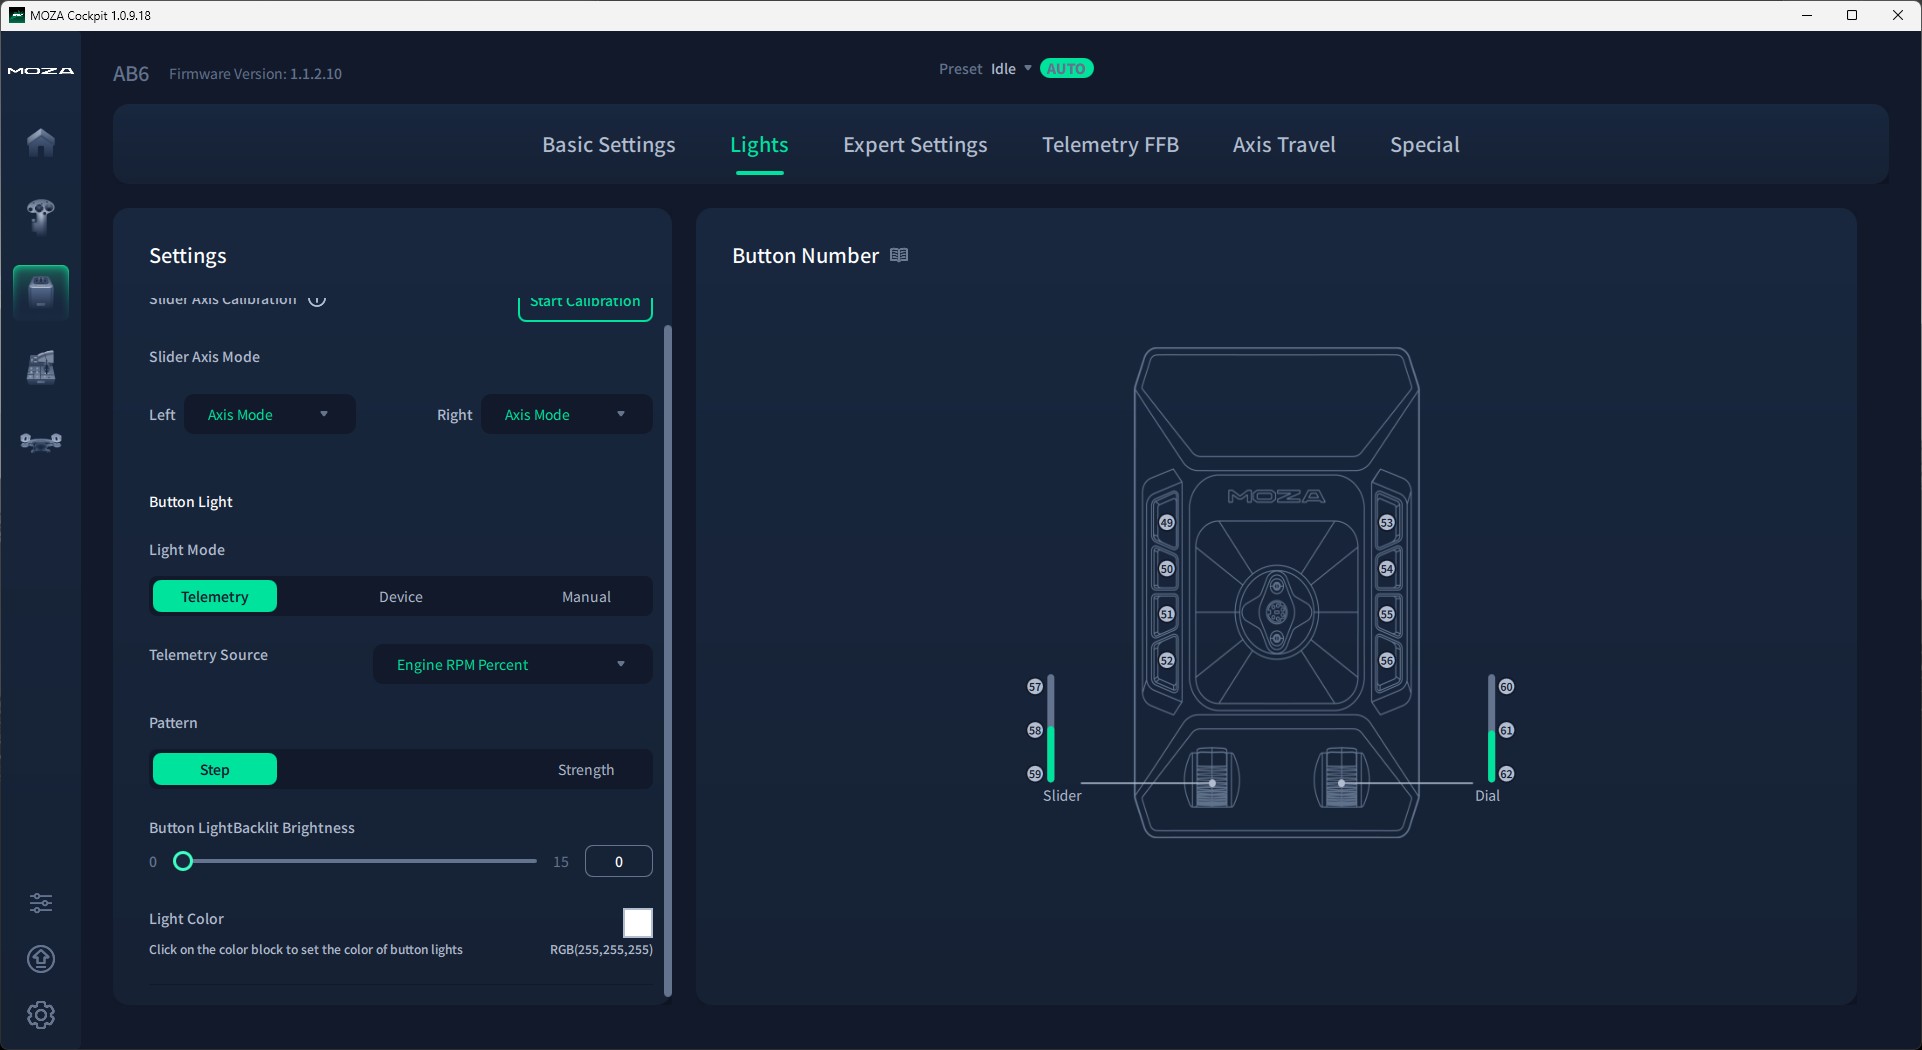Click the center joystick in the diagram

click(1277, 612)
